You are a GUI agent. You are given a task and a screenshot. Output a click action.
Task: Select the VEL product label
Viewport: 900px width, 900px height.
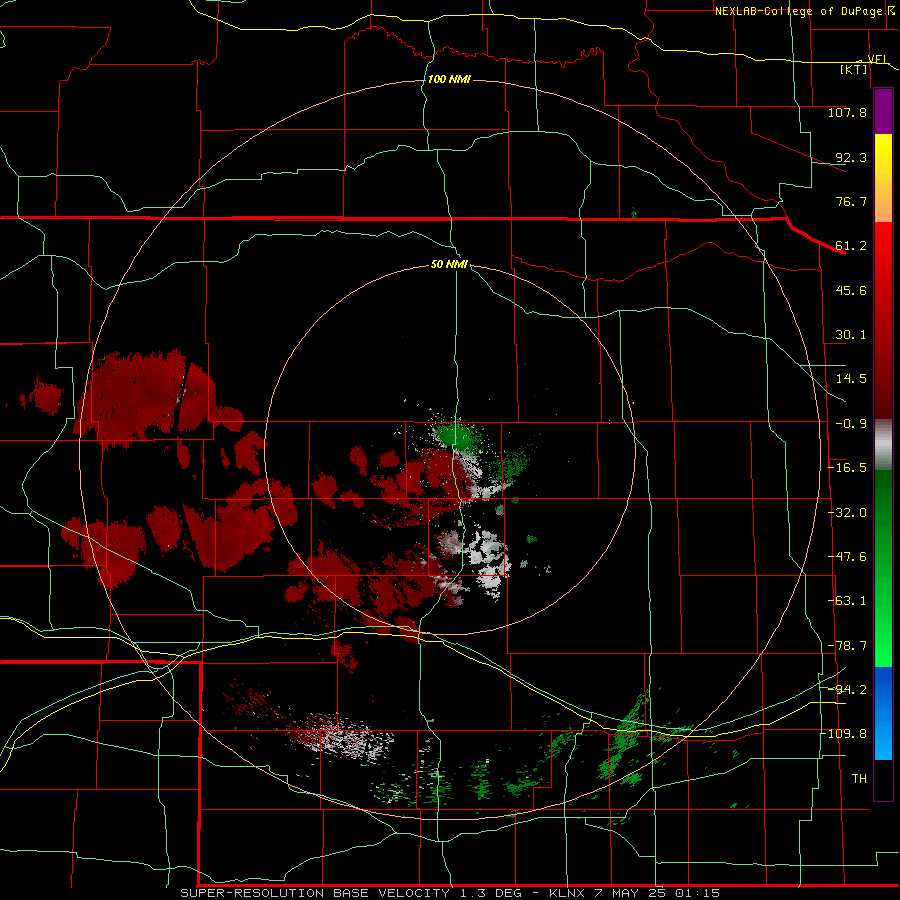click(878, 59)
